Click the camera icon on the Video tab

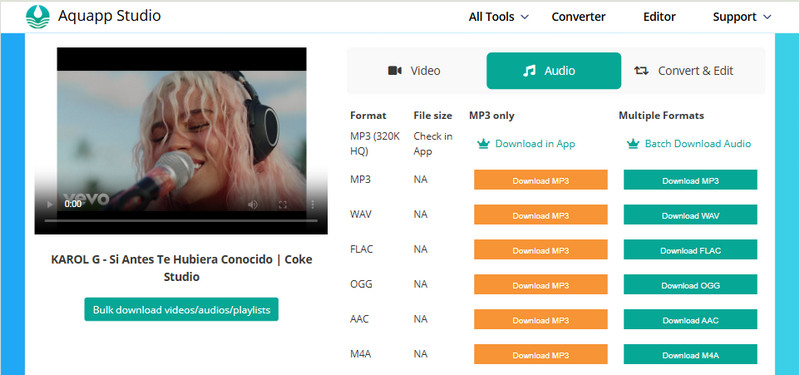pyautogui.click(x=395, y=71)
